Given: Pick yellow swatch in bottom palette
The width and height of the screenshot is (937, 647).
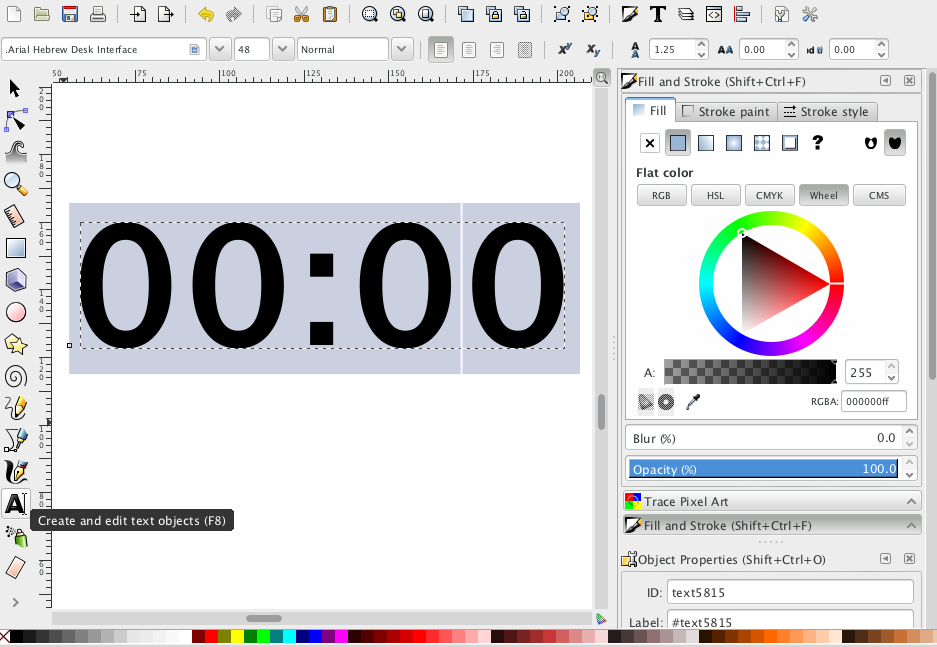Looking at the screenshot, I should (x=237, y=637).
